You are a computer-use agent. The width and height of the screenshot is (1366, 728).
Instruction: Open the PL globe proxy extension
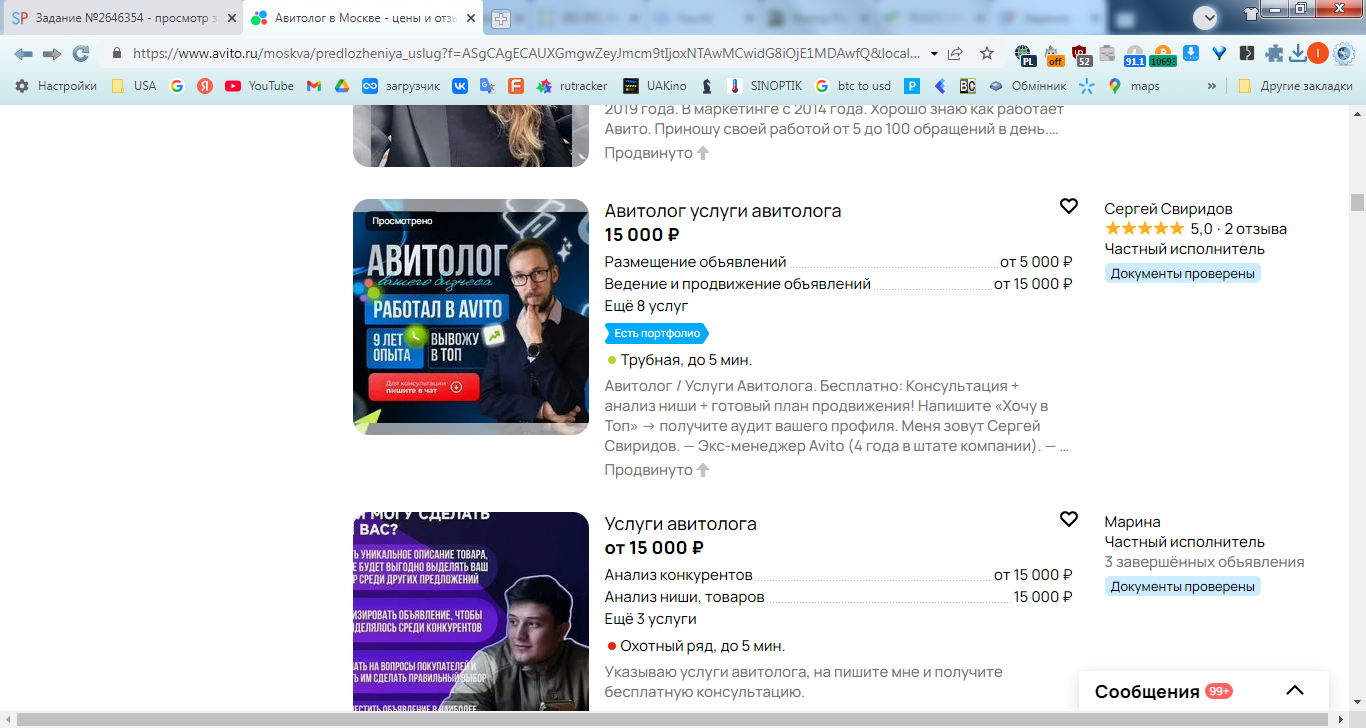1024,54
